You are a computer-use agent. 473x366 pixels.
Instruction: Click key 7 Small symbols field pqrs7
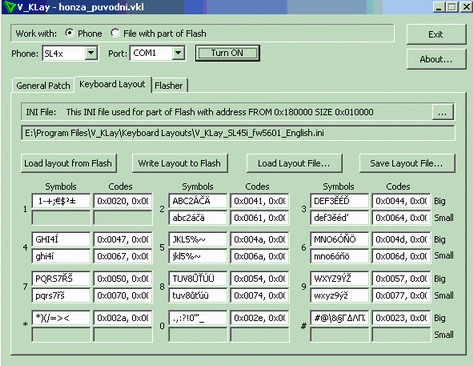(x=61, y=295)
